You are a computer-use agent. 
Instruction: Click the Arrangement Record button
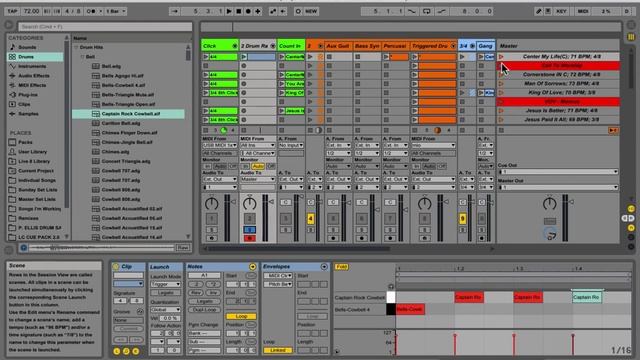tap(248, 11)
